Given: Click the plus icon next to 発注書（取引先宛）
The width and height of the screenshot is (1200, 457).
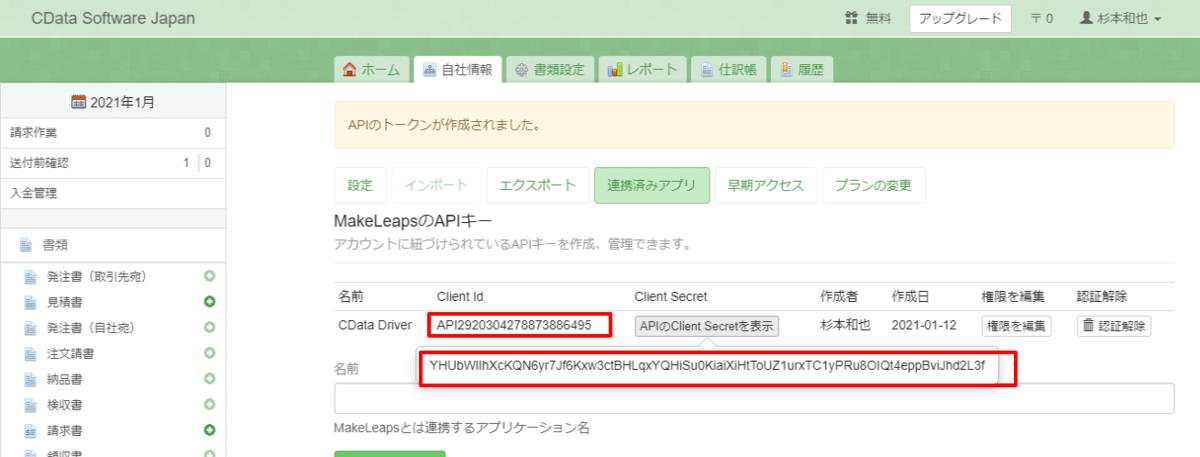Looking at the screenshot, I should tap(210, 275).
